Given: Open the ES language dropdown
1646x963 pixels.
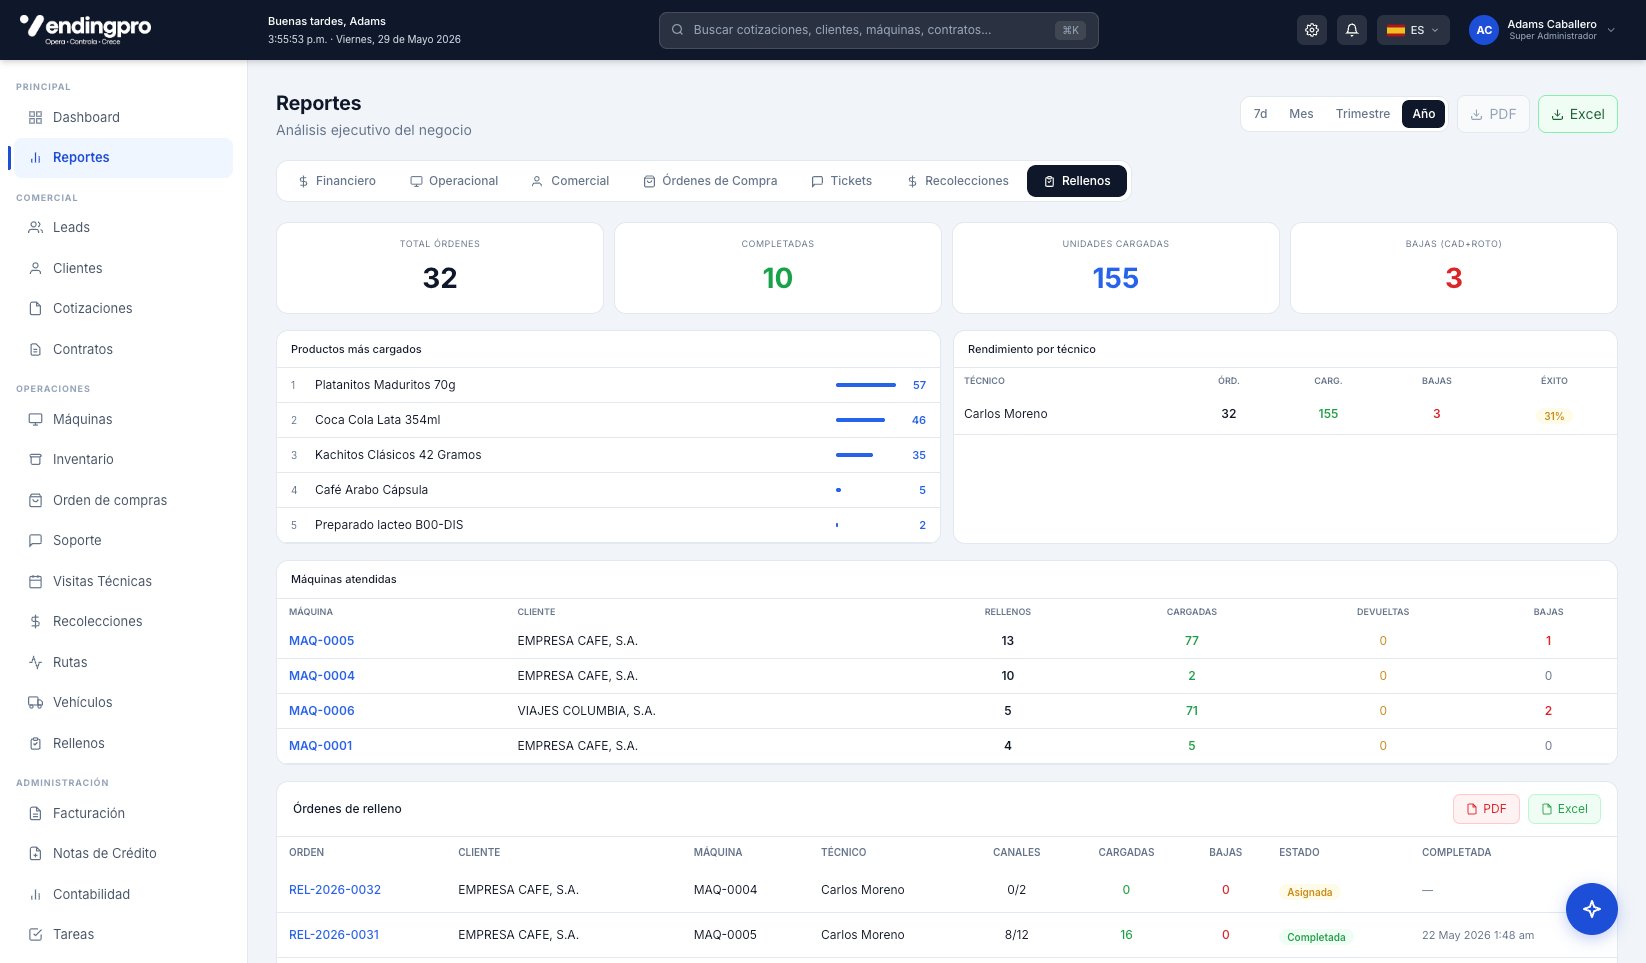Looking at the screenshot, I should [1413, 30].
